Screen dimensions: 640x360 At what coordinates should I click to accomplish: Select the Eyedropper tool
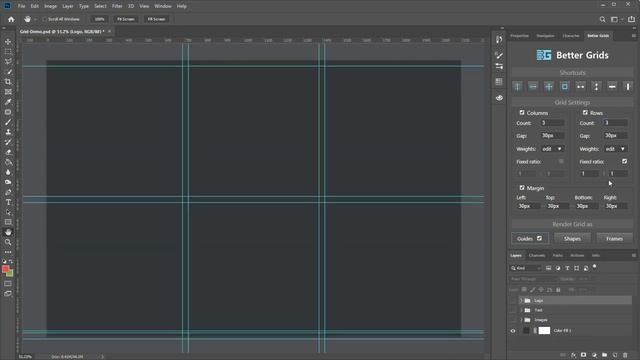pos(8,102)
